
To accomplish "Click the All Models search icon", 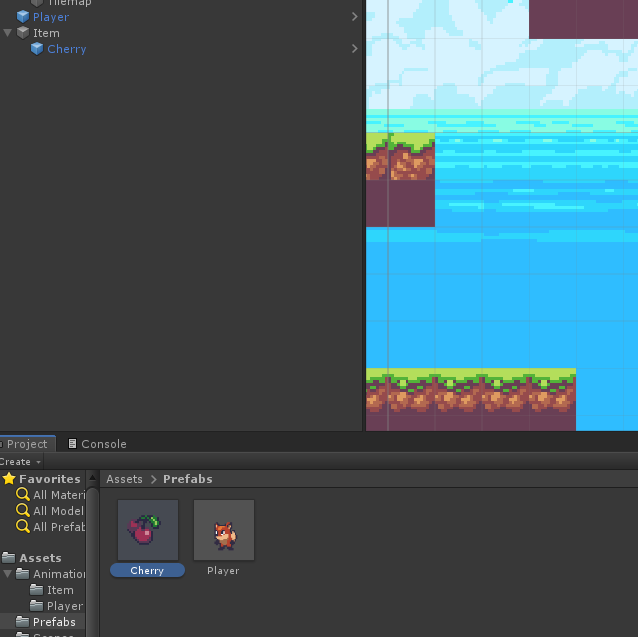I will coord(23,510).
